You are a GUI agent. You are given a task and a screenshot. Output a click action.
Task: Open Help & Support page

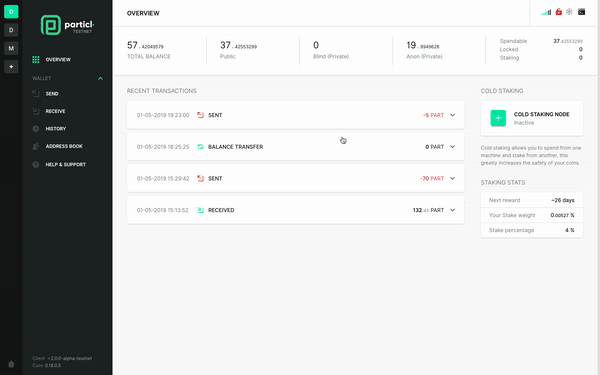(65, 165)
